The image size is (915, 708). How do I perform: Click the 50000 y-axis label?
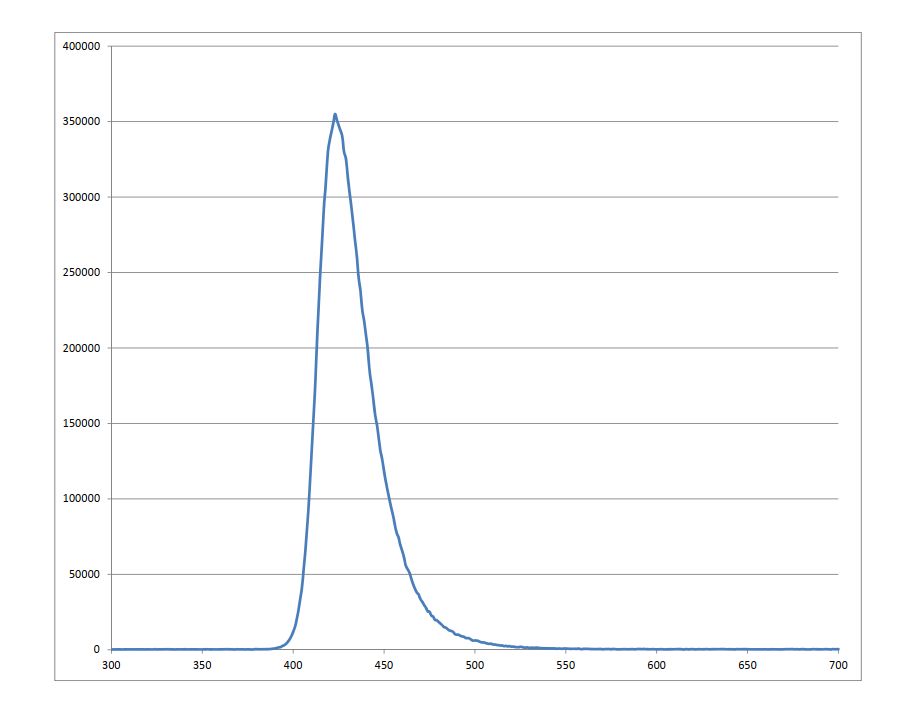(x=84, y=574)
